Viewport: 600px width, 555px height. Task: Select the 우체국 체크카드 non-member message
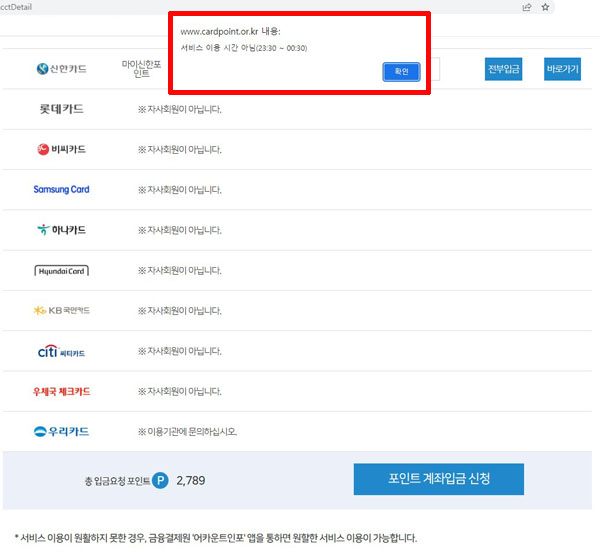180,391
